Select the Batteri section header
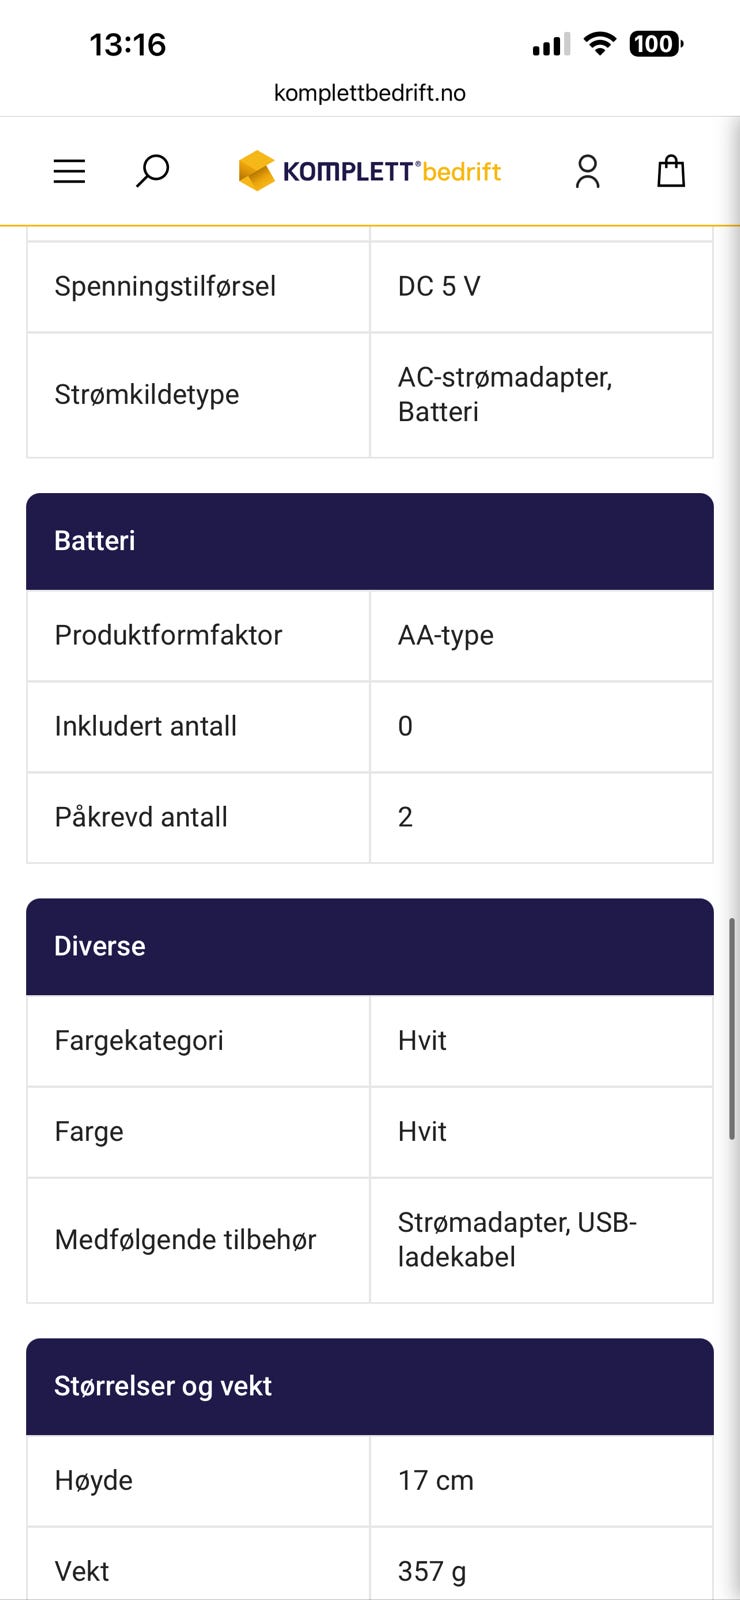Screen dimensions: 740x1600 370,541
